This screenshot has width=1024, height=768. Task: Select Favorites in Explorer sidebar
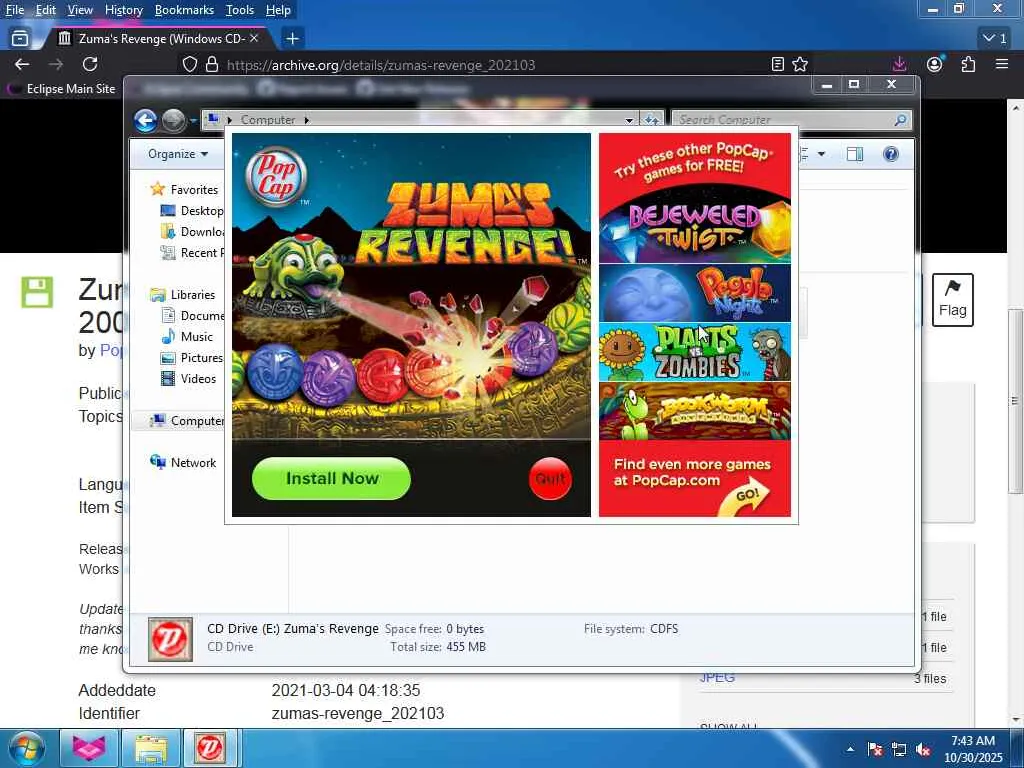click(x=184, y=189)
